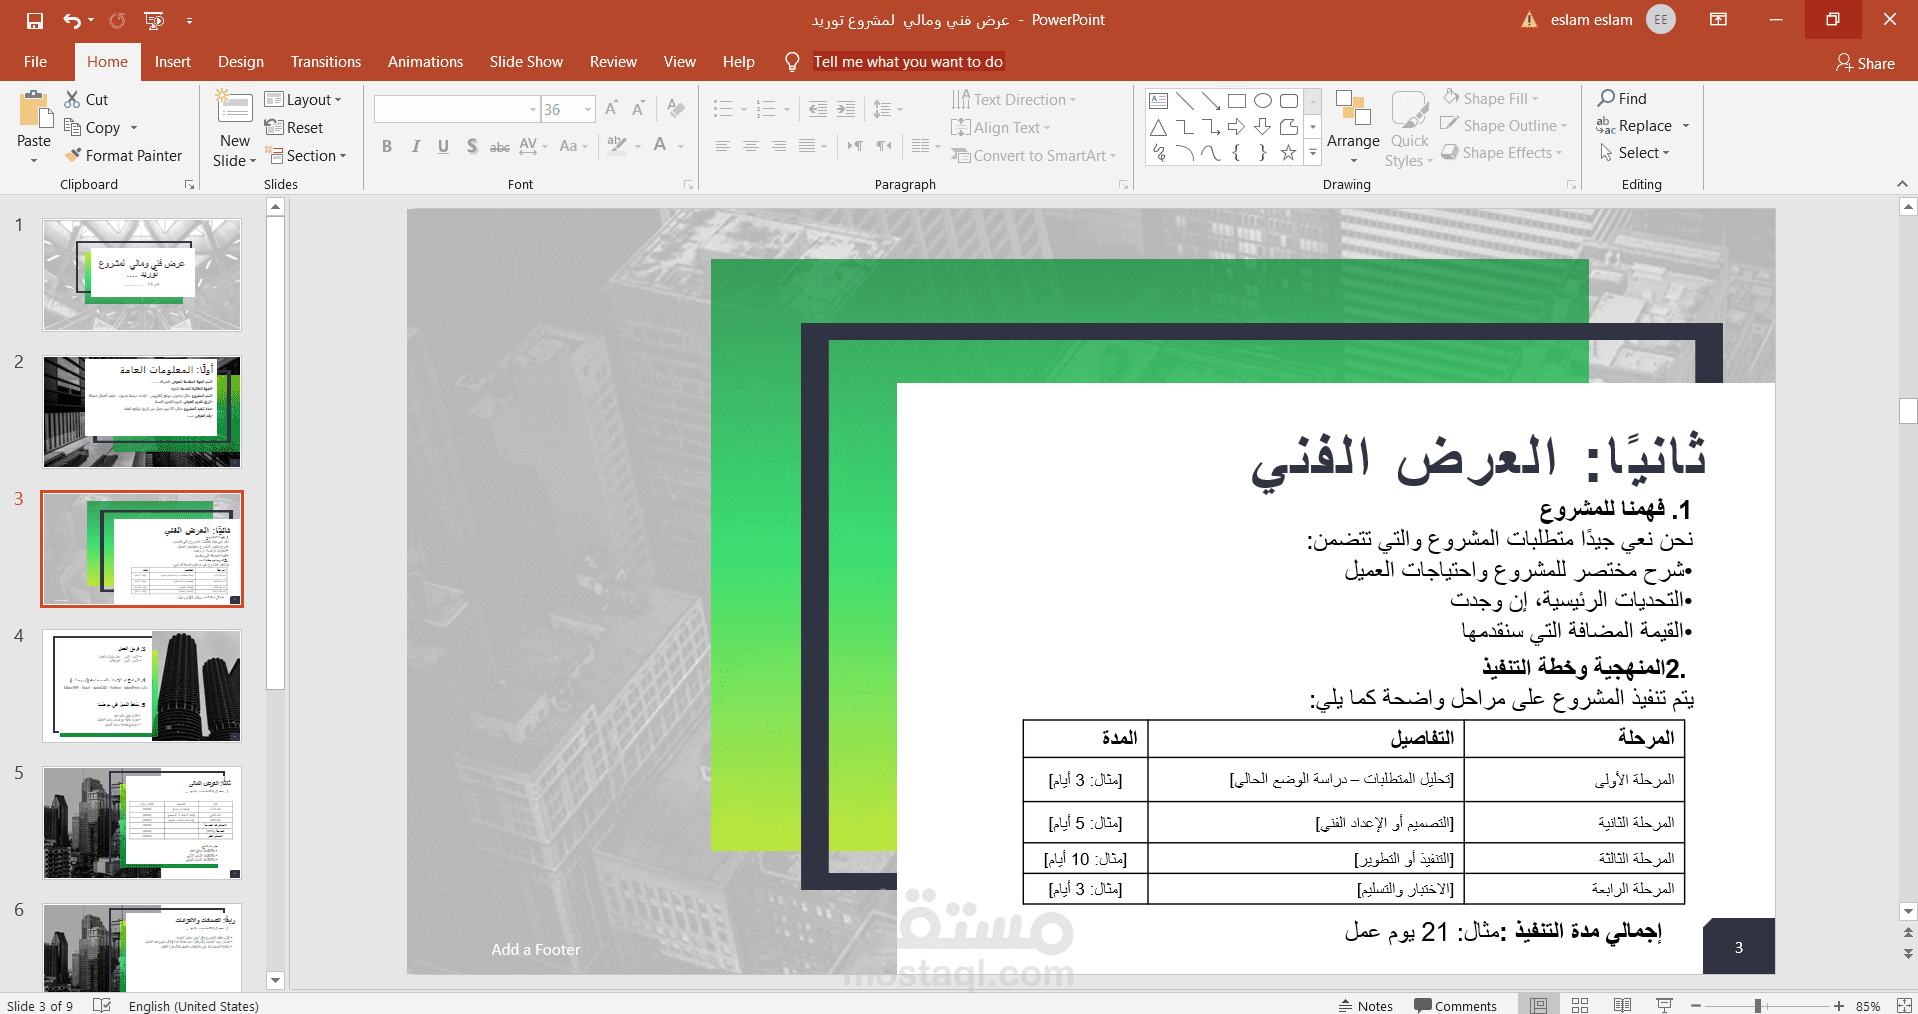Viewport: 1918px width, 1014px height.
Task: Switch to Slide Sorter view
Action: pos(1580,1005)
